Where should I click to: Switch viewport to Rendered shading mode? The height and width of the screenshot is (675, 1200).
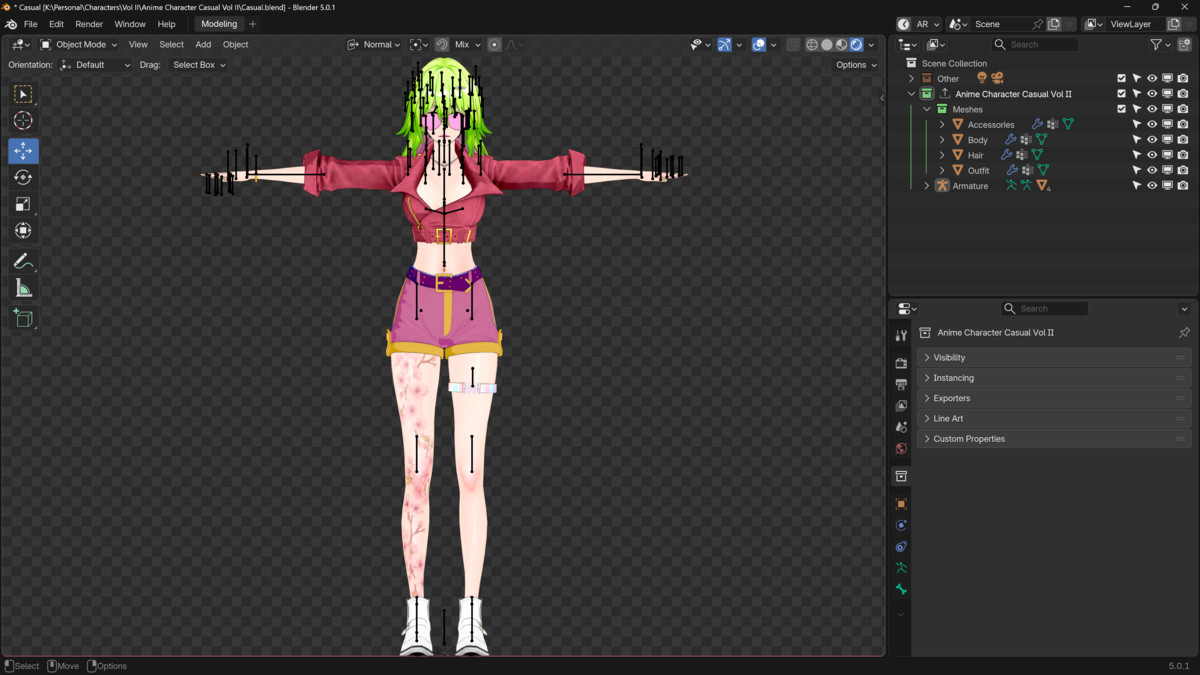(856, 44)
